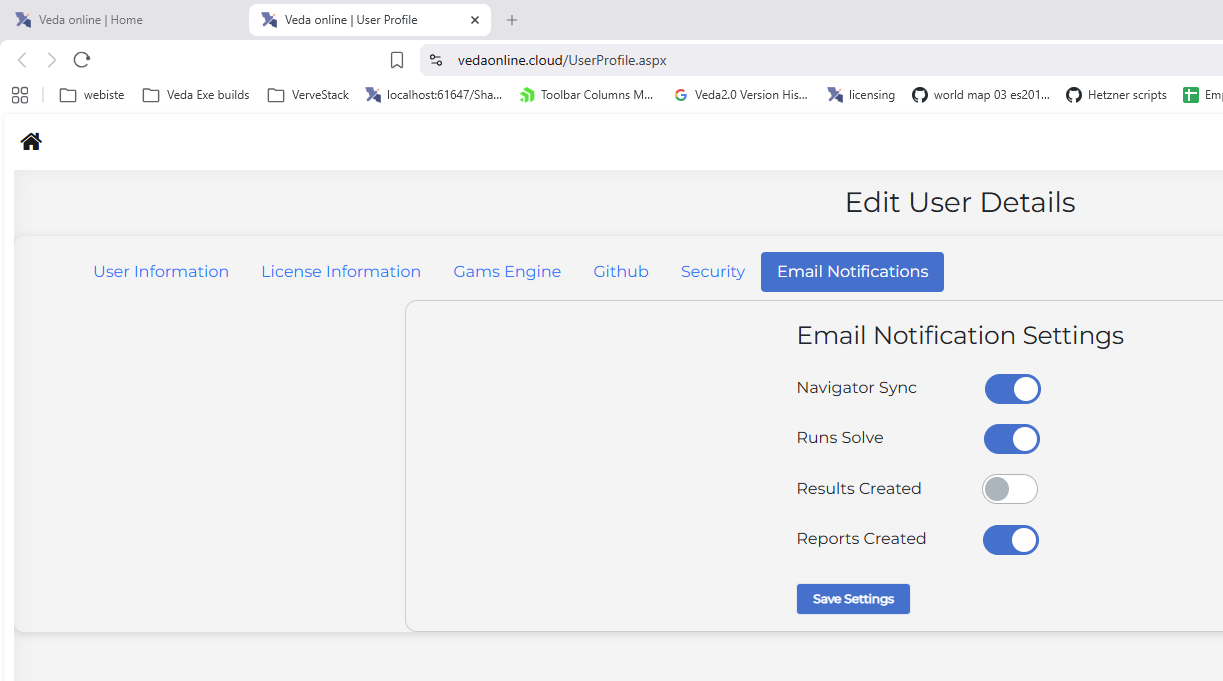Image resolution: width=1223 pixels, height=681 pixels.
Task: Click the Save Settings button
Action: 853,599
